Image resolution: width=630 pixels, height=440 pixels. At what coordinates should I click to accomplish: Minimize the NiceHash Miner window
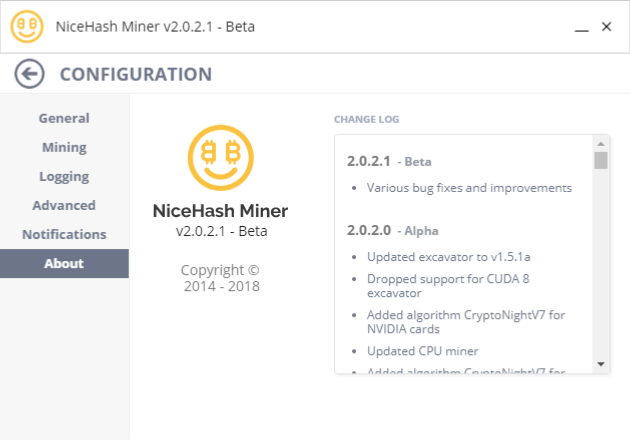click(x=581, y=27)
